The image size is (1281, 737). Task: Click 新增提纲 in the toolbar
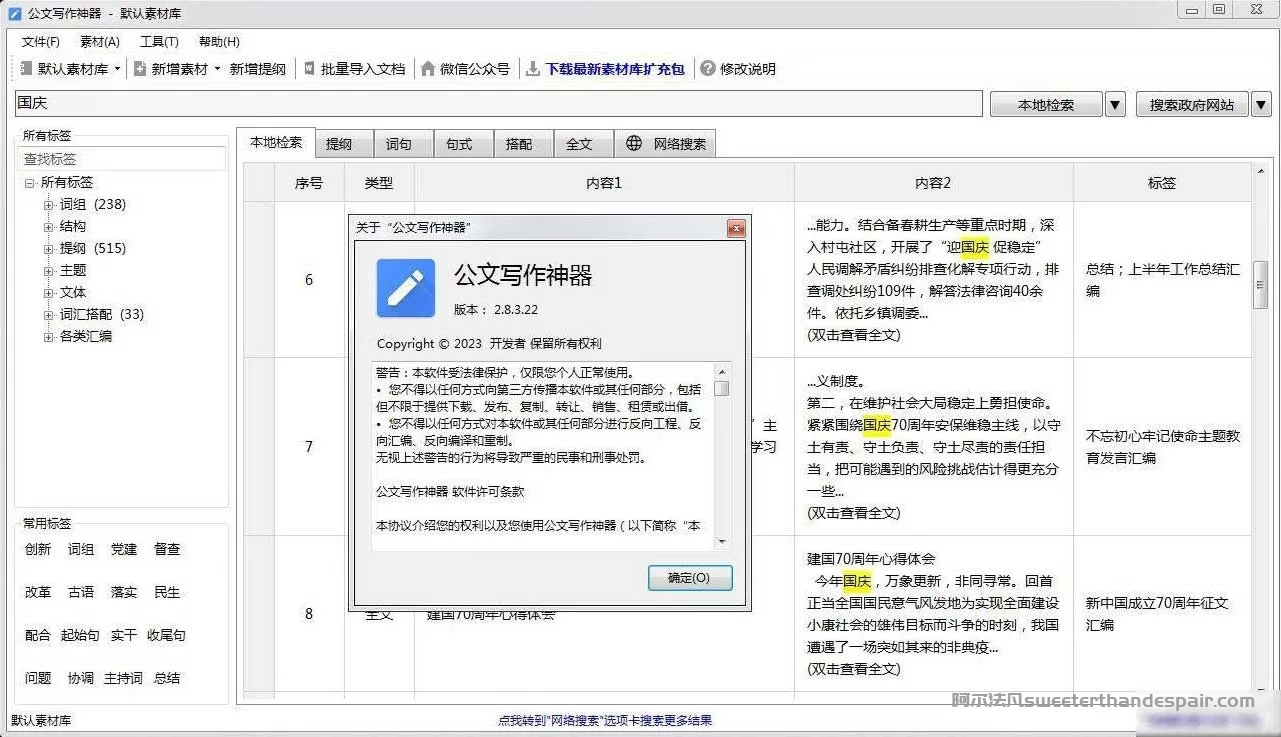258,69
